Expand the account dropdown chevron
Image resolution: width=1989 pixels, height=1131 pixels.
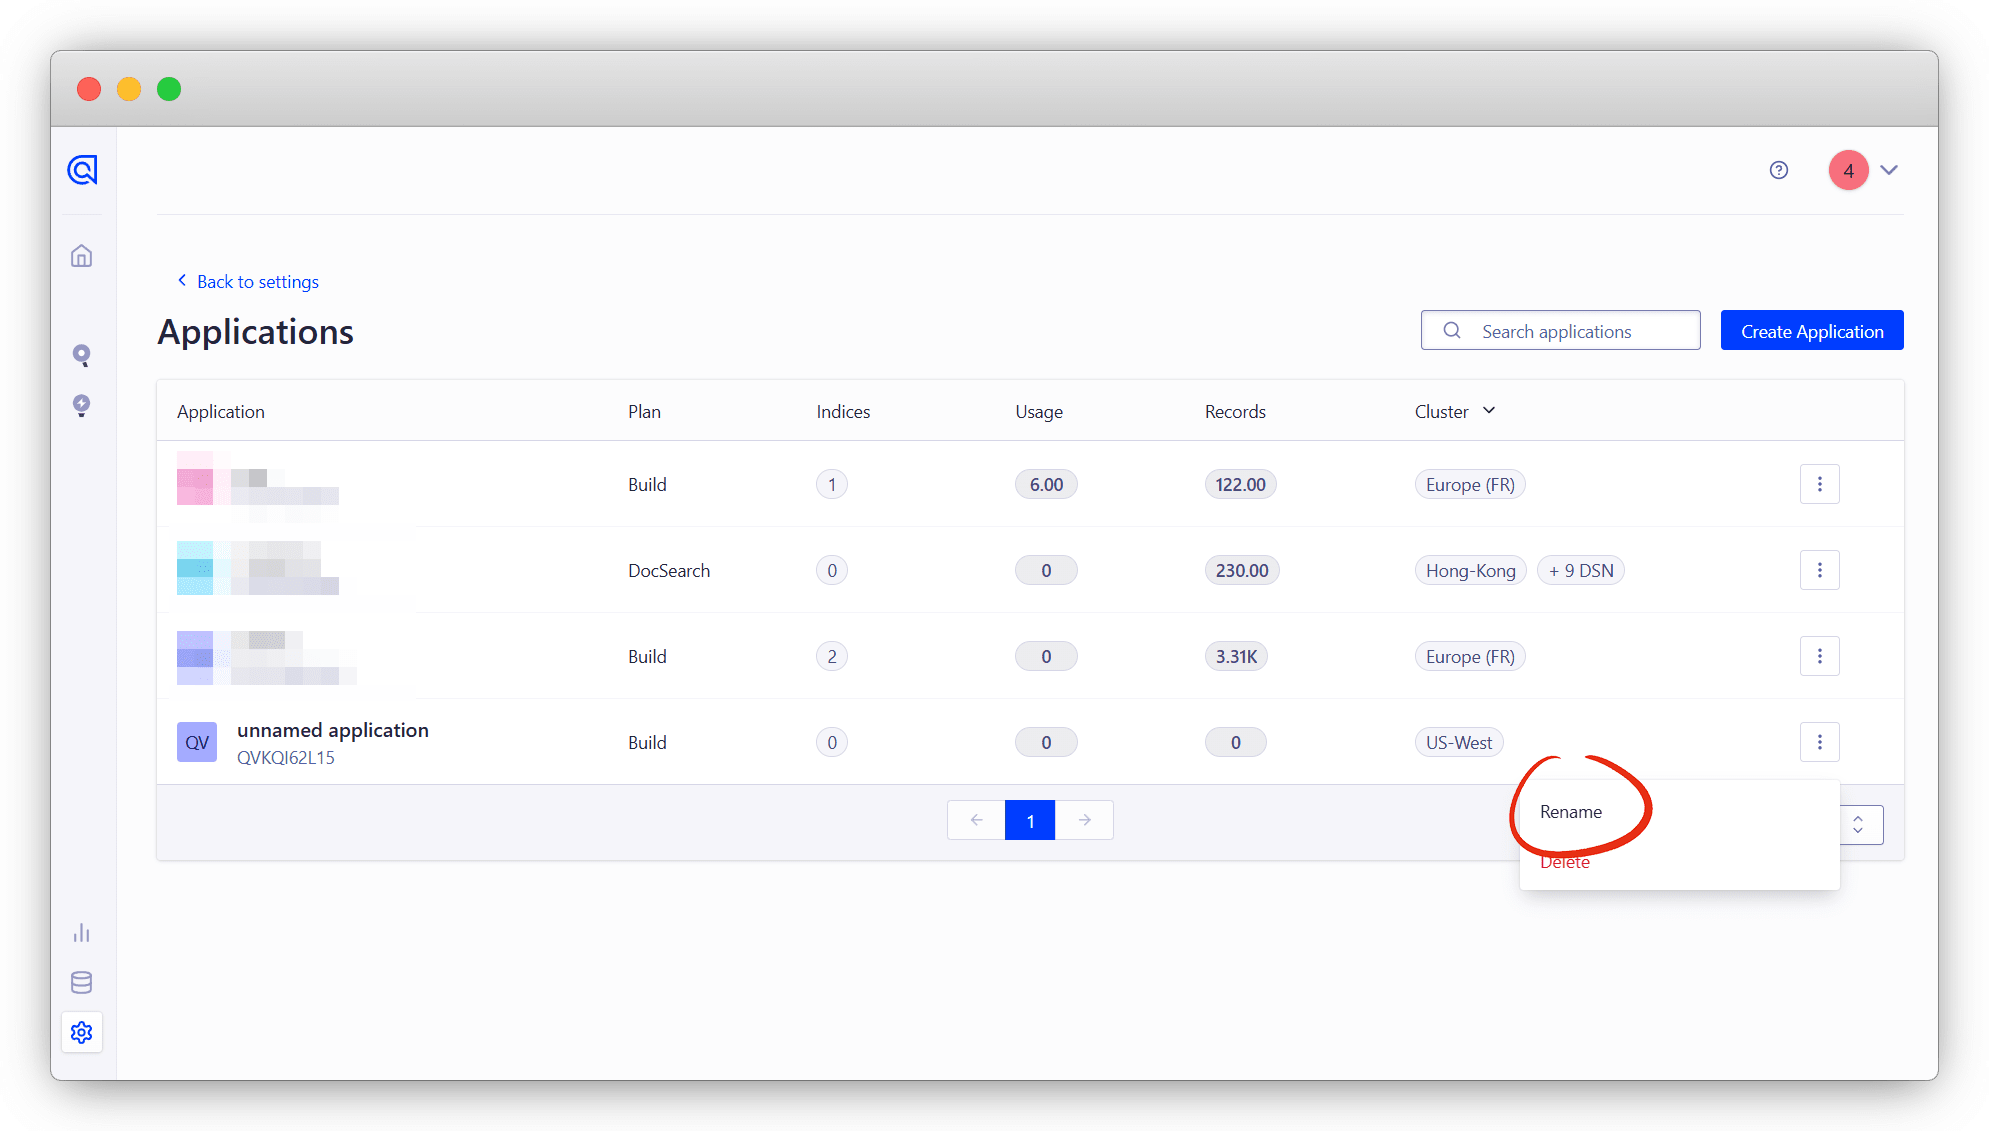(1888, 170)
